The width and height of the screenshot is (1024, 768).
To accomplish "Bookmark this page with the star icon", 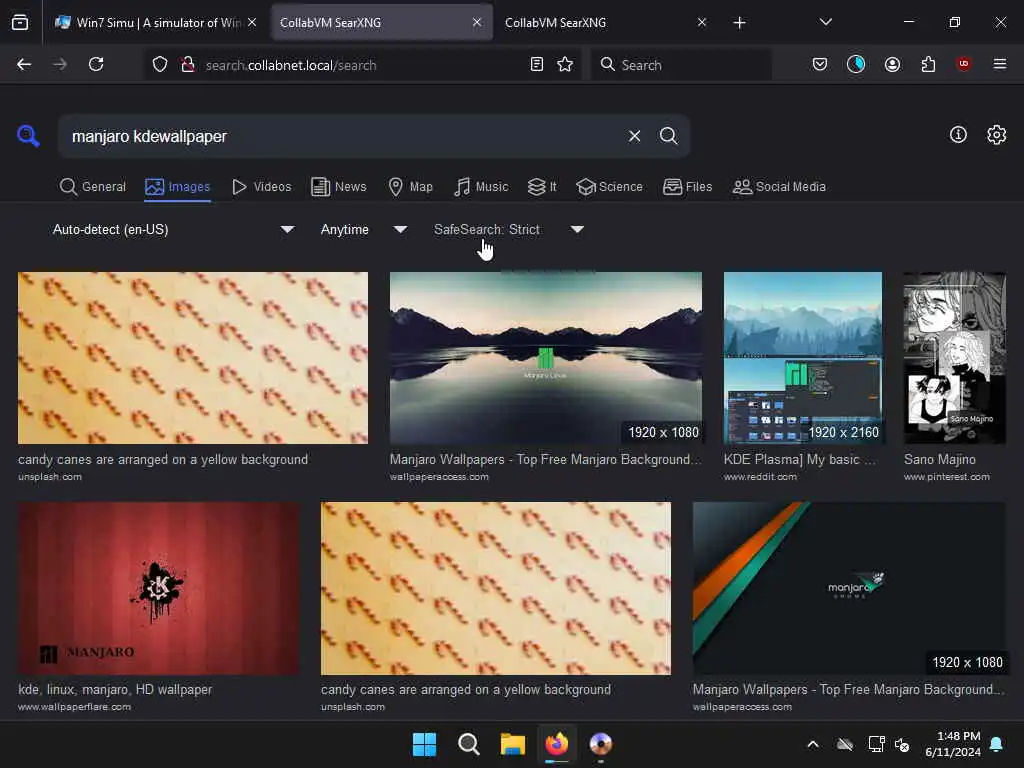I will coord(565,65).
